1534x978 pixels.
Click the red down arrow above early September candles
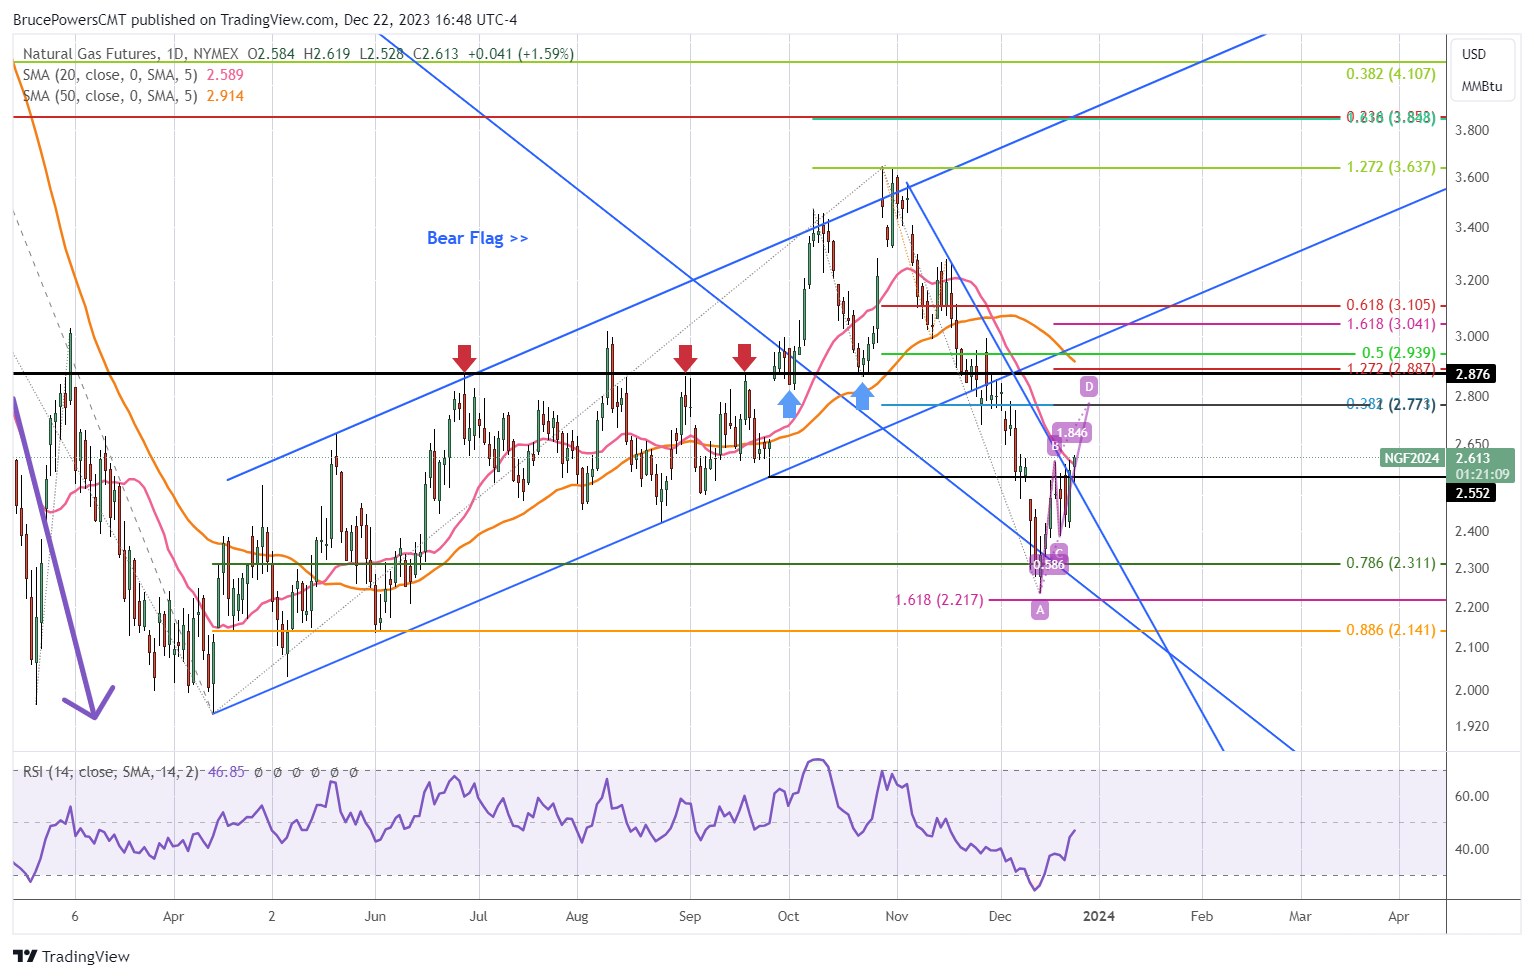pyautogui.click(x=685, y=358)
